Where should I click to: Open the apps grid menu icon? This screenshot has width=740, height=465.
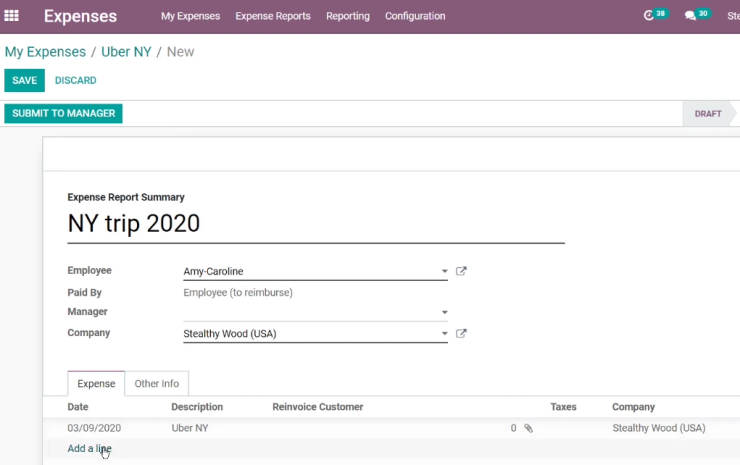11,16
